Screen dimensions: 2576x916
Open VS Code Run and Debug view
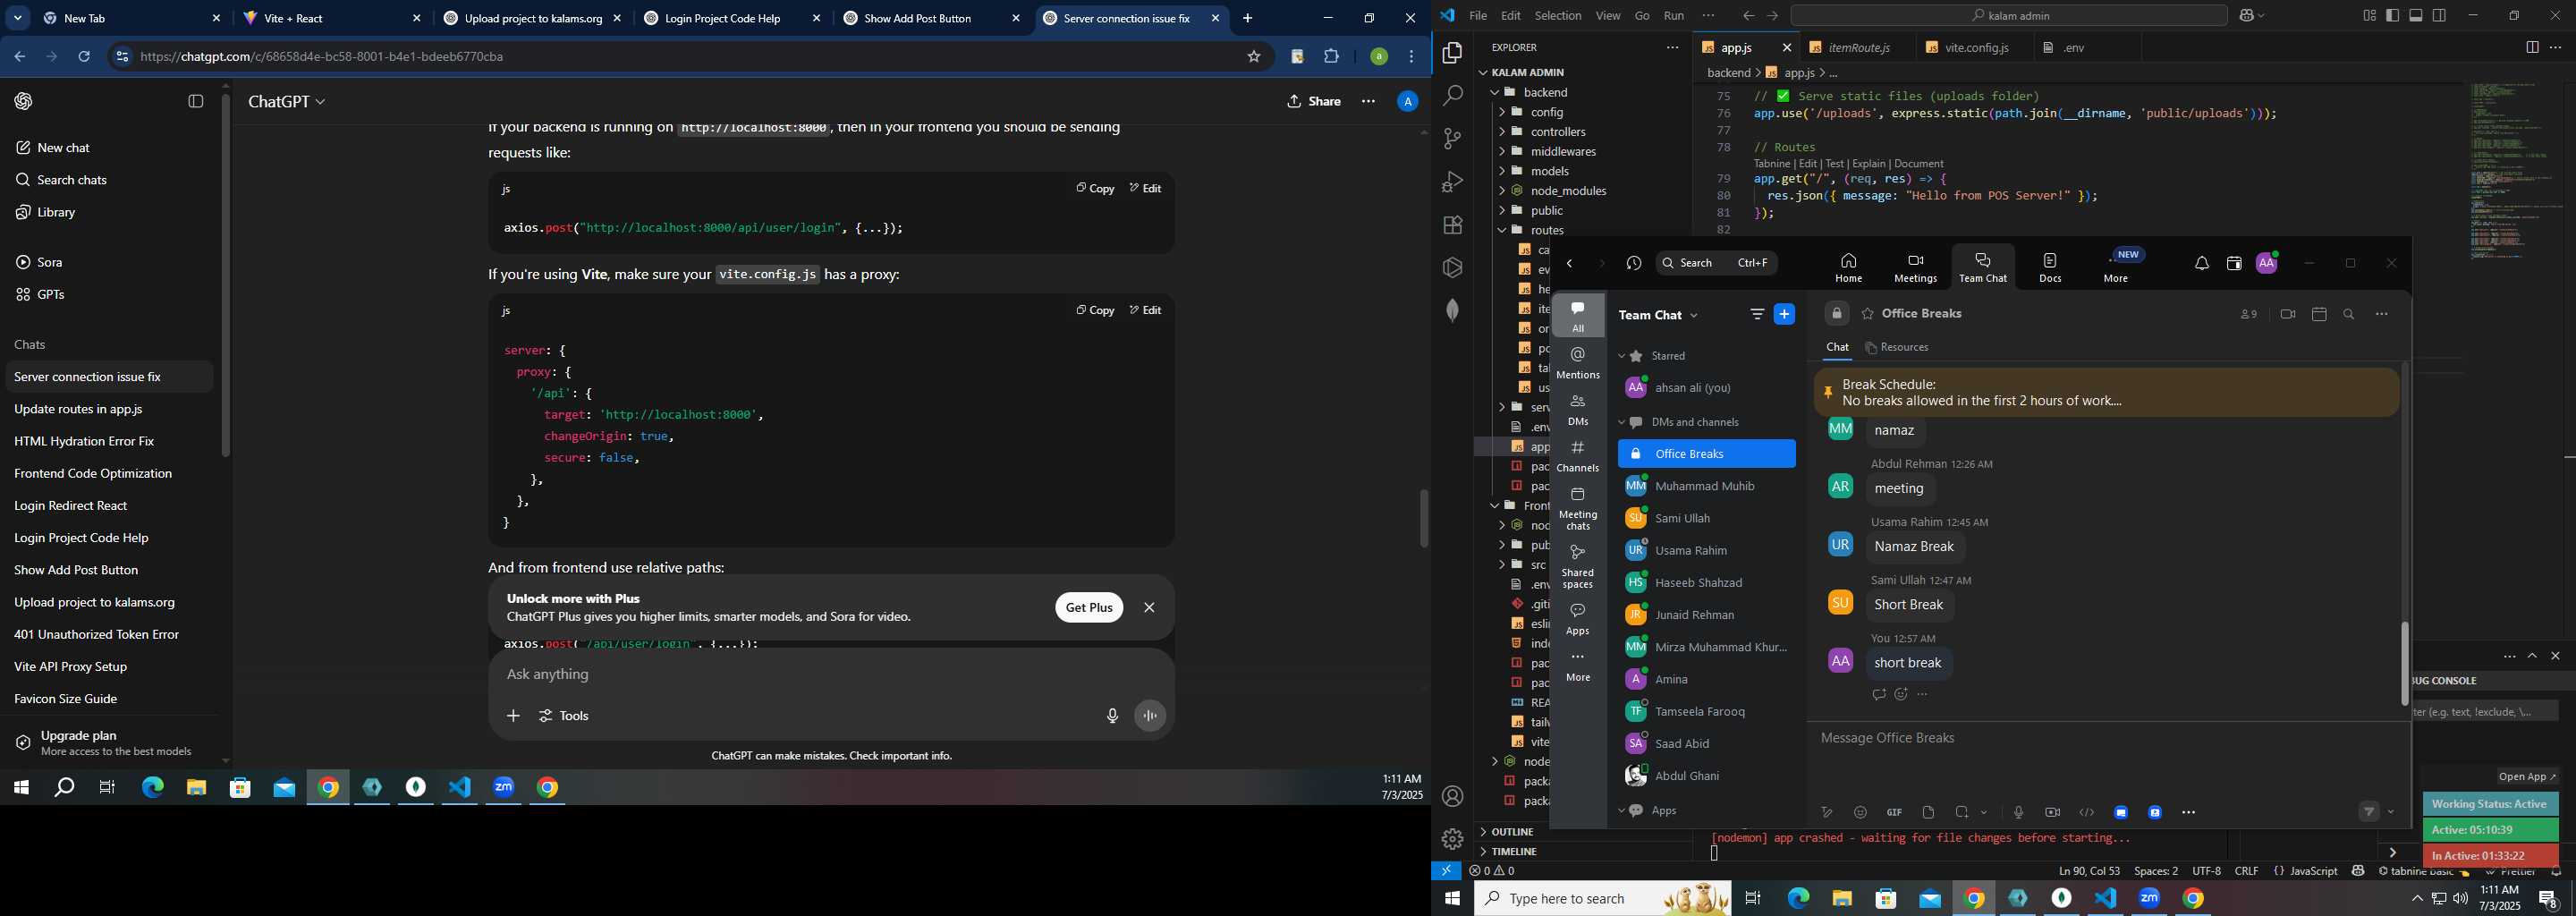pos(1453,182)
